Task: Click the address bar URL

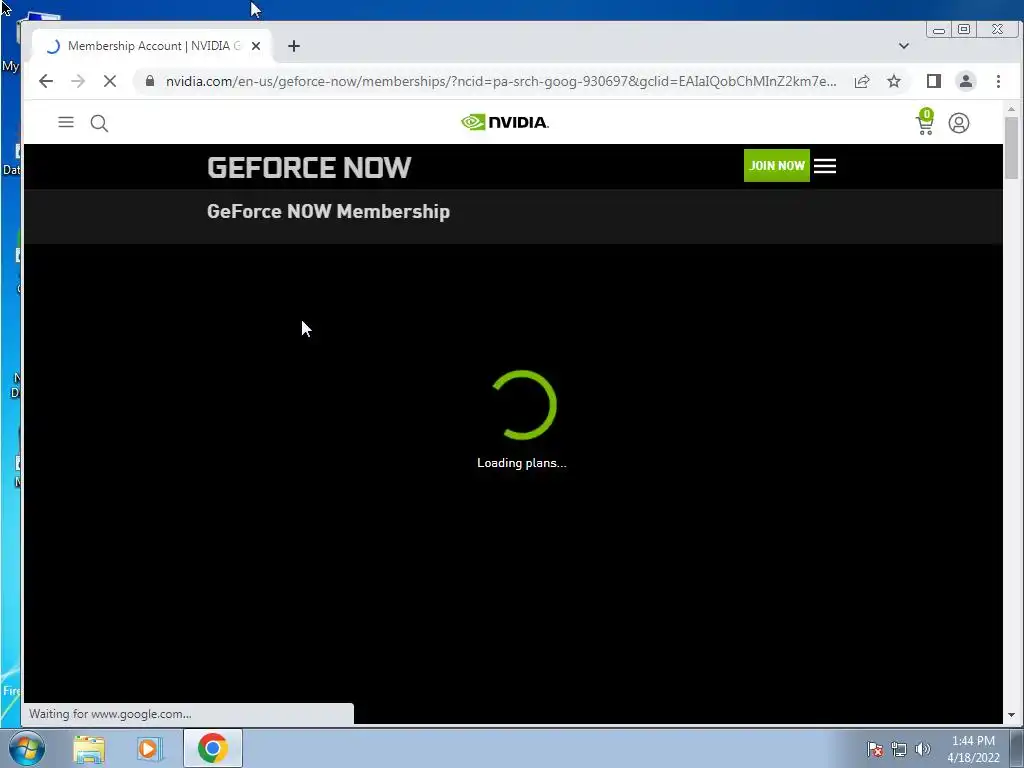Action: (500, 81)
